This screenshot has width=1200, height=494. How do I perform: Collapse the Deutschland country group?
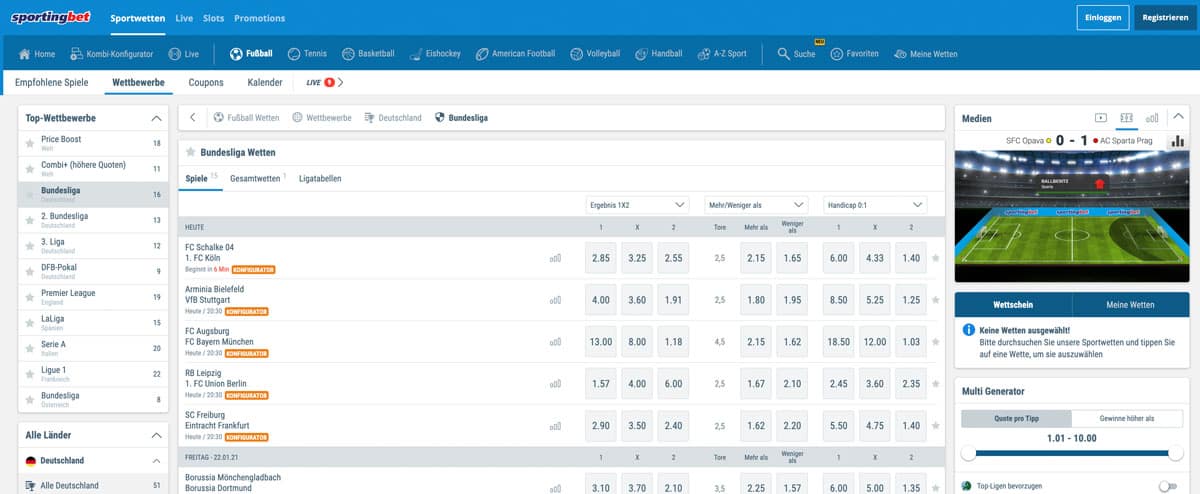156,461
